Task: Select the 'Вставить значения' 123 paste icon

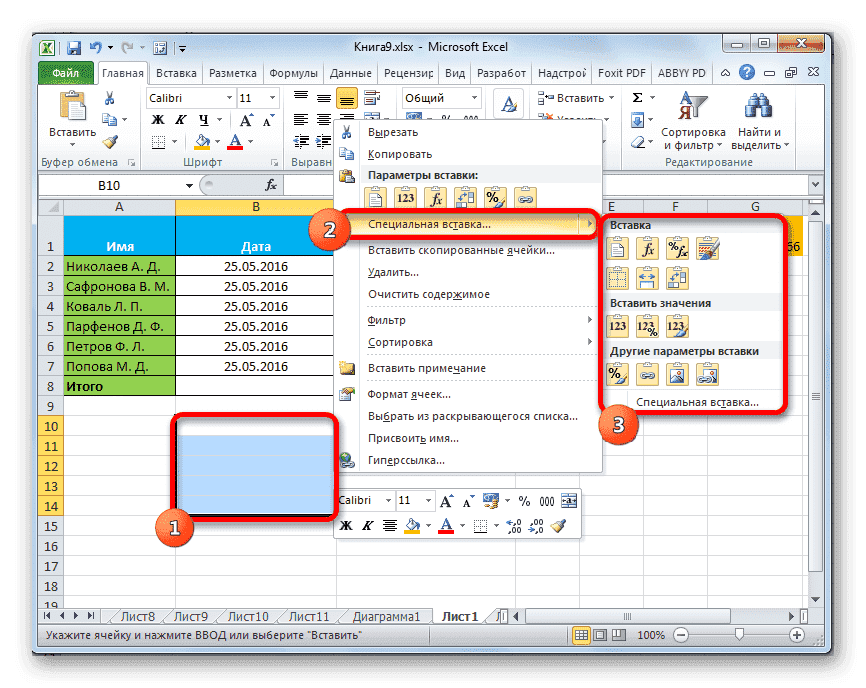Action: point(617,326)
